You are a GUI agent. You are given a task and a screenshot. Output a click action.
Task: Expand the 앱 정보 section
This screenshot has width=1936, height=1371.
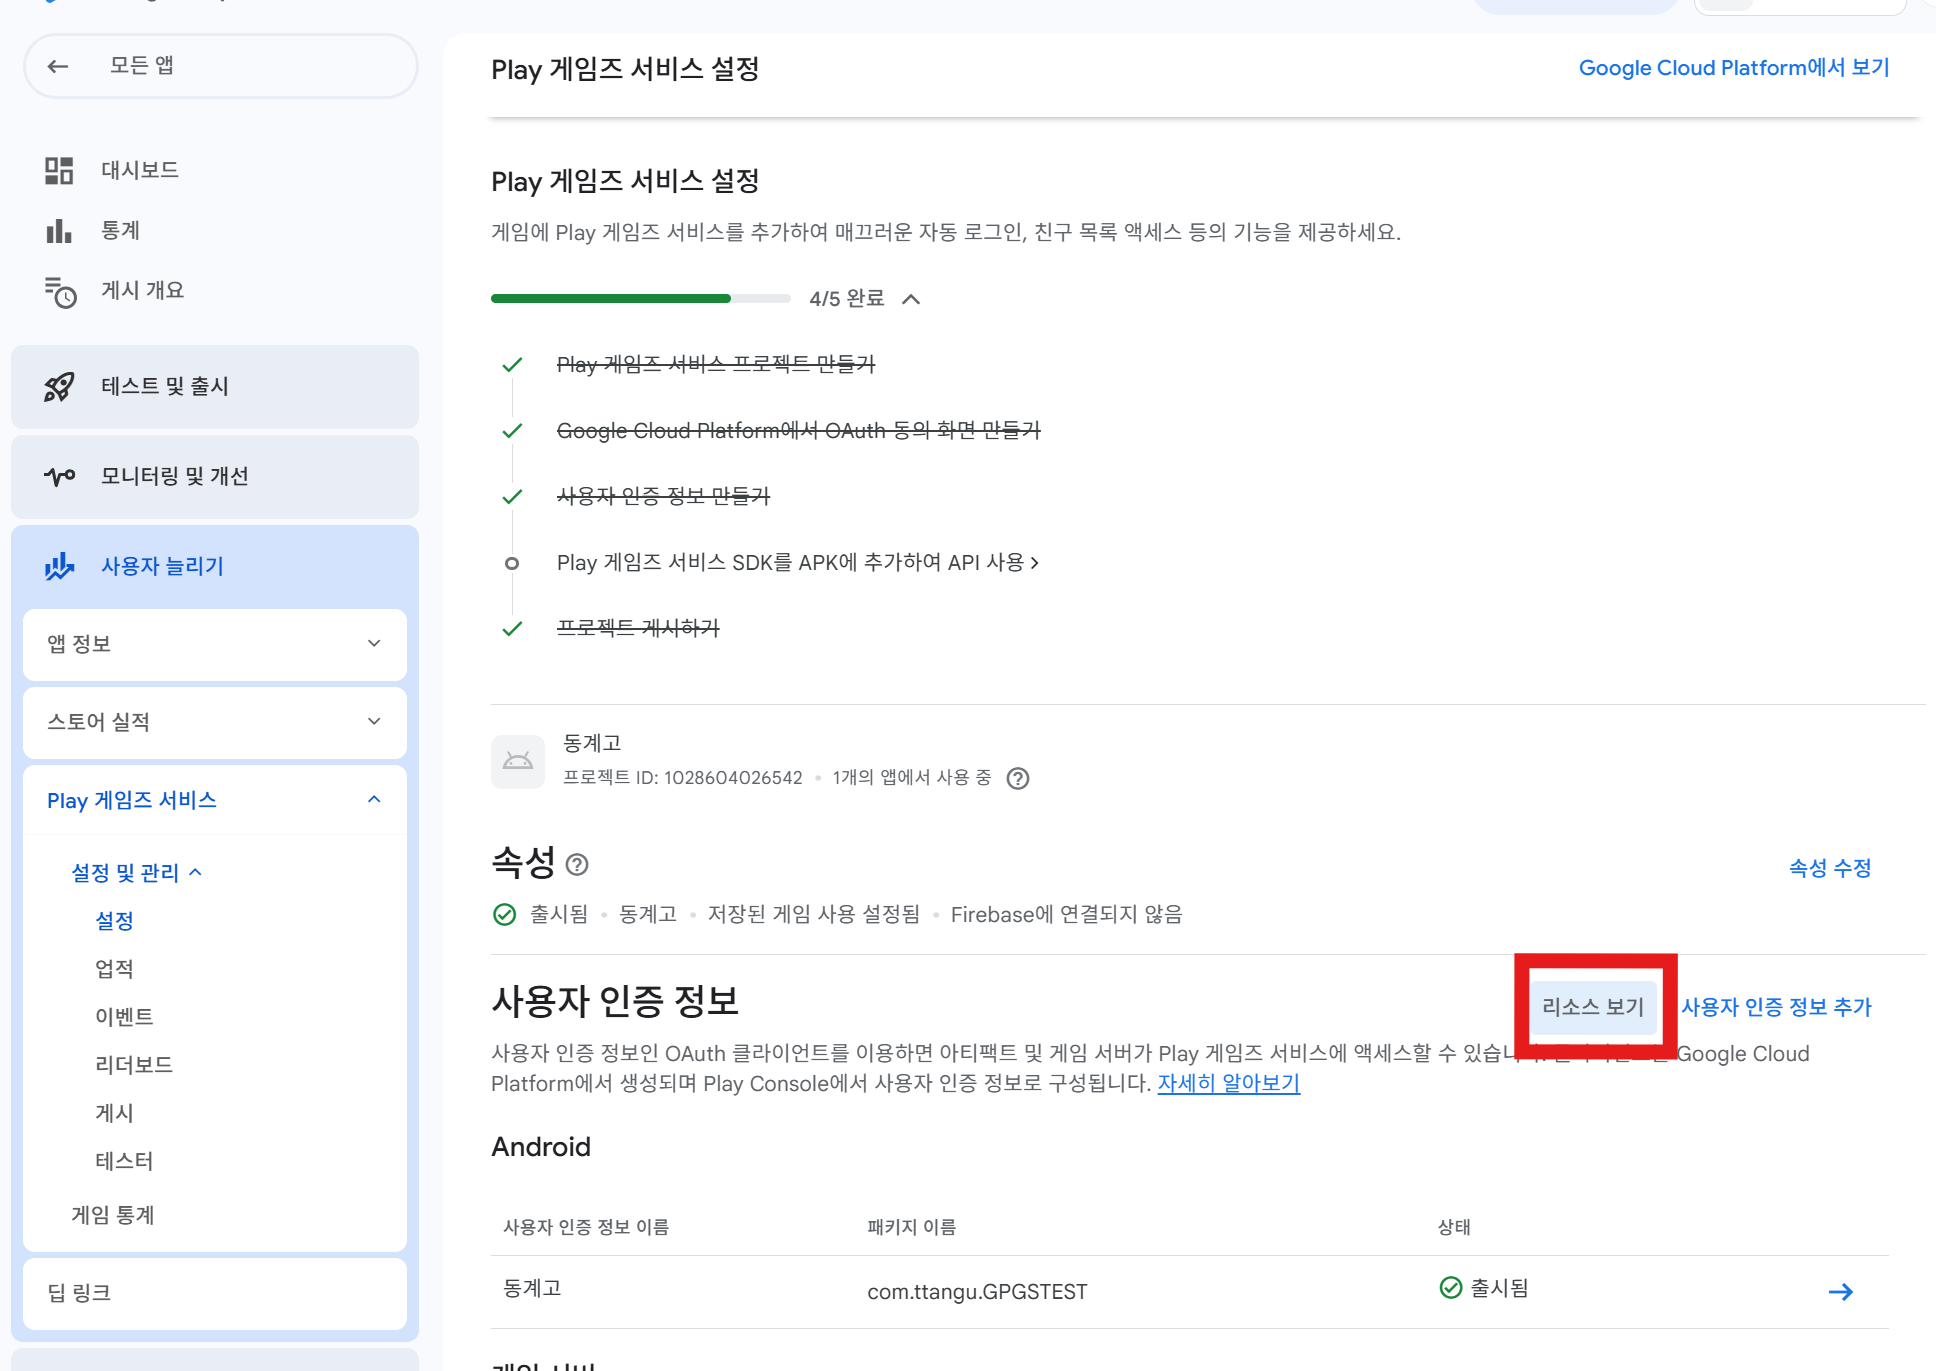tap(374, 644)
